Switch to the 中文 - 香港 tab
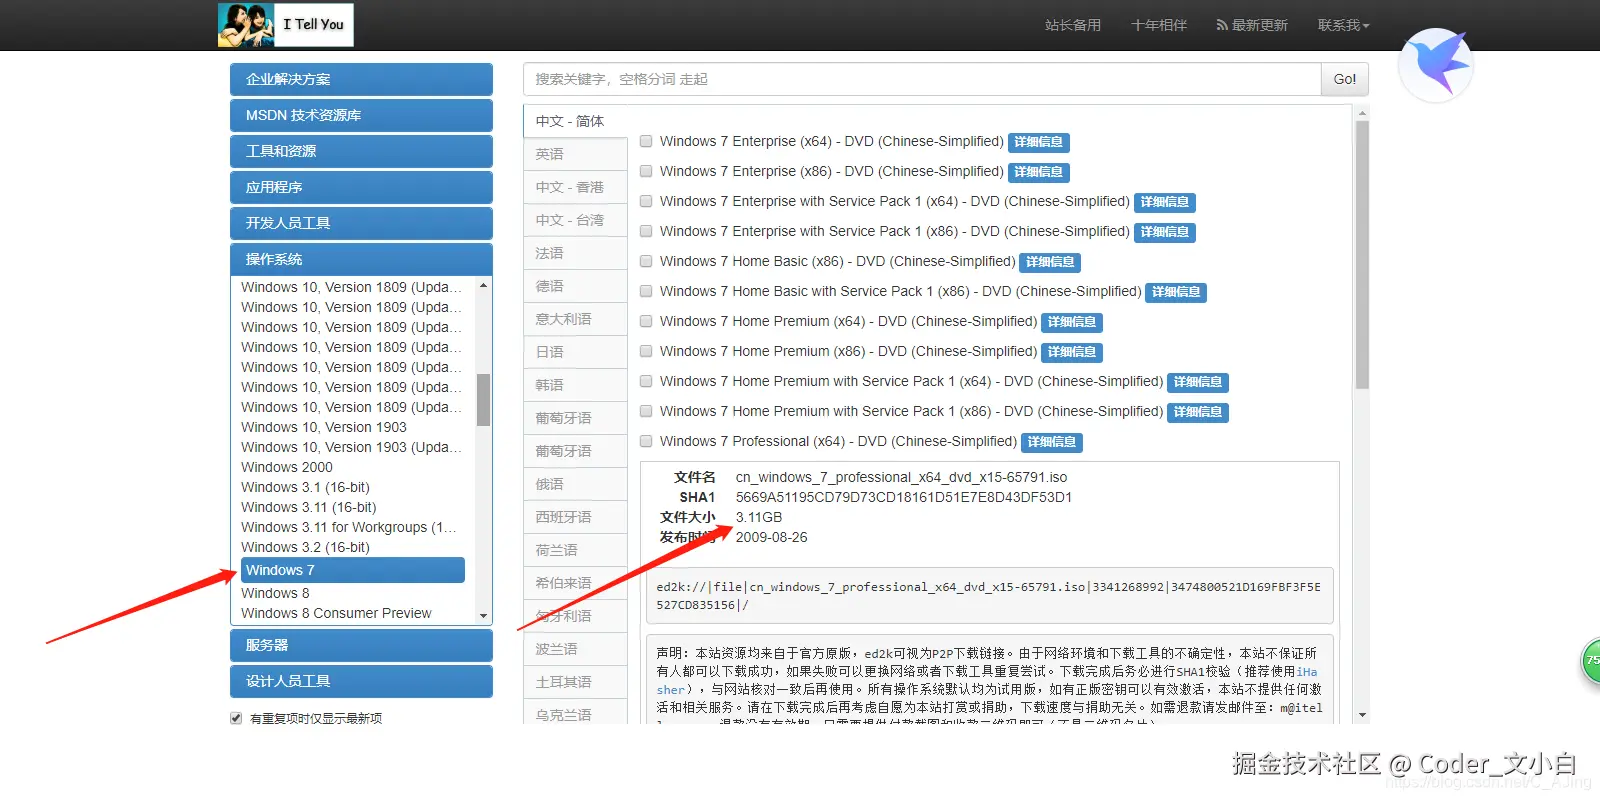The image size is (1600, 800). 575,187
